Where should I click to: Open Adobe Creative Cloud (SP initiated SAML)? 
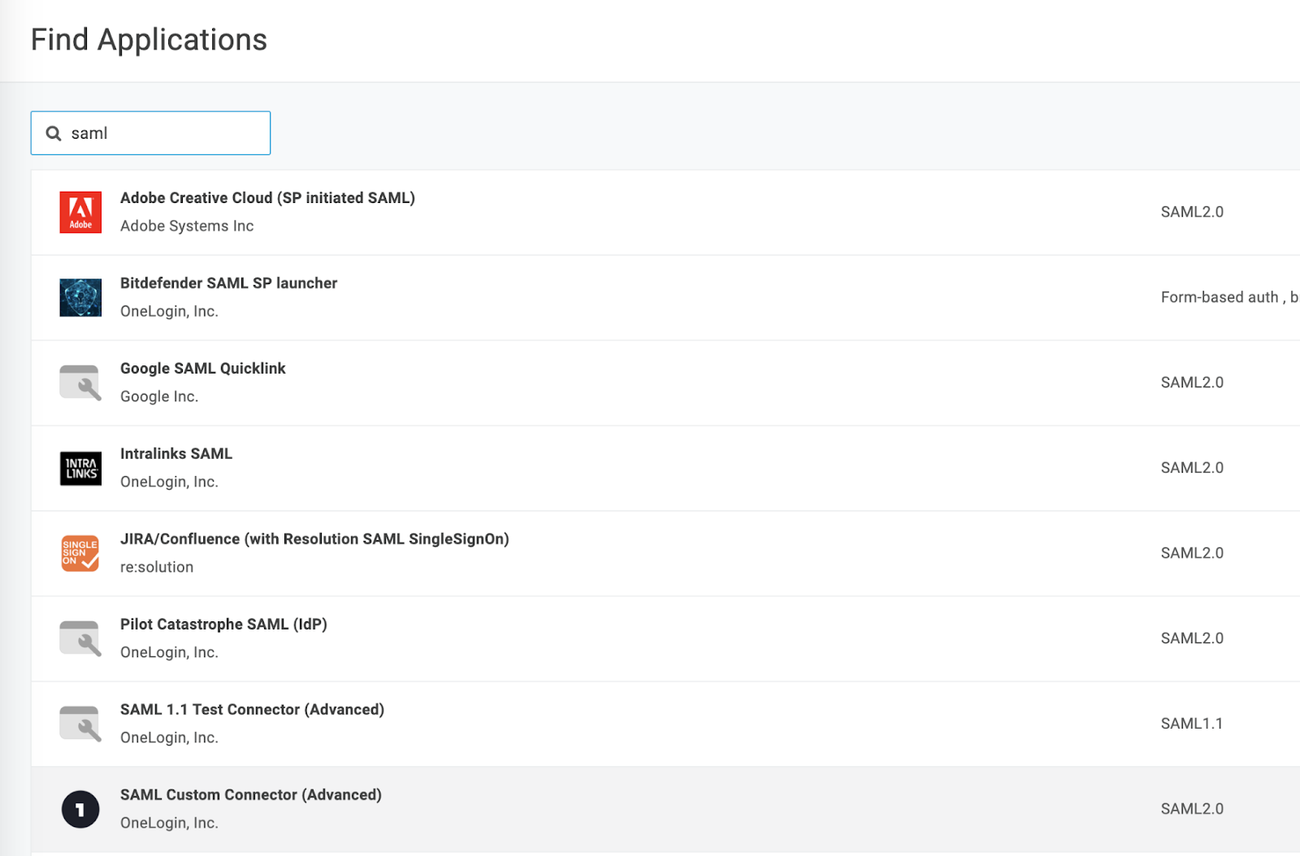coord(267,198)
